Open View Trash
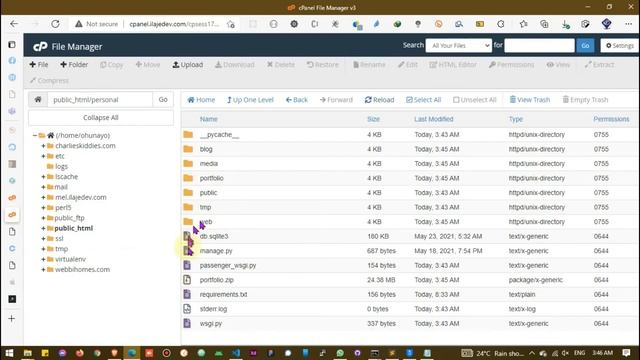Screen dimensions: 640x360 530,100
